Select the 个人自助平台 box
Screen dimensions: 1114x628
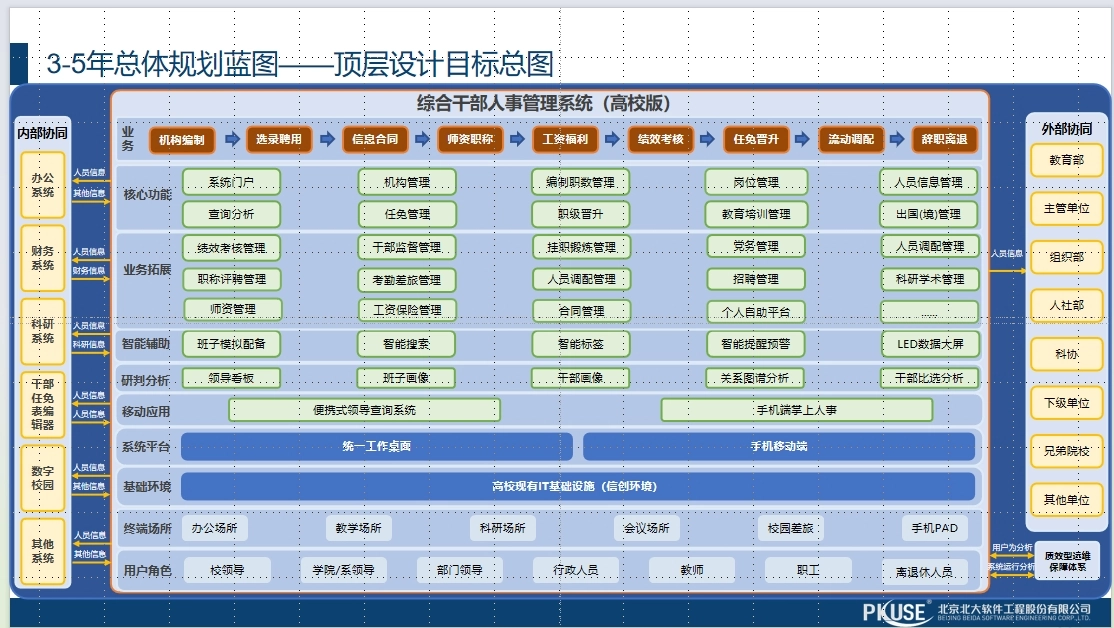(x=756, y=312)
